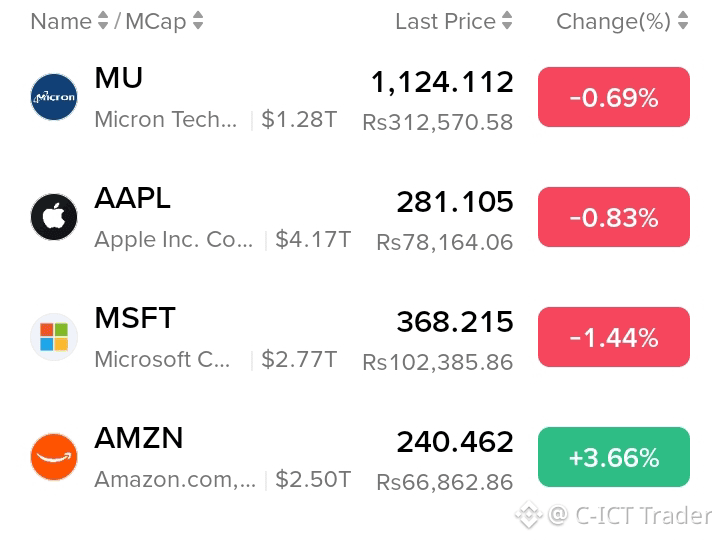
Task: Click the AMZN price 240.462
Action: point(455,442)
